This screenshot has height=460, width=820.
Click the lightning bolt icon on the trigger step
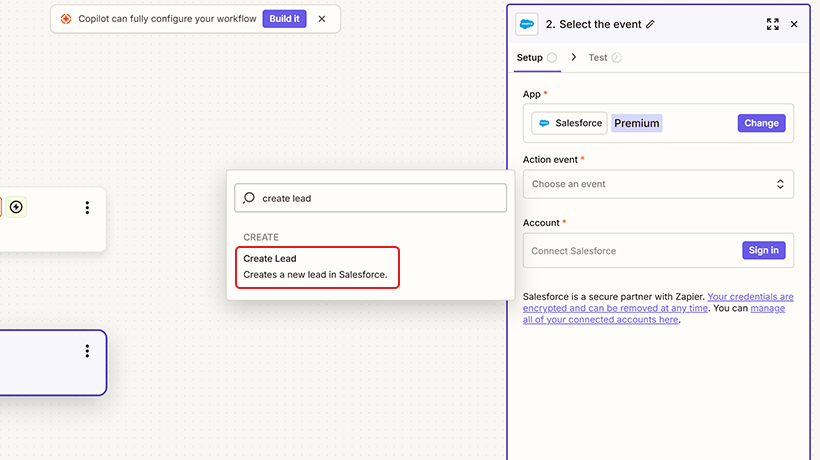16,207
